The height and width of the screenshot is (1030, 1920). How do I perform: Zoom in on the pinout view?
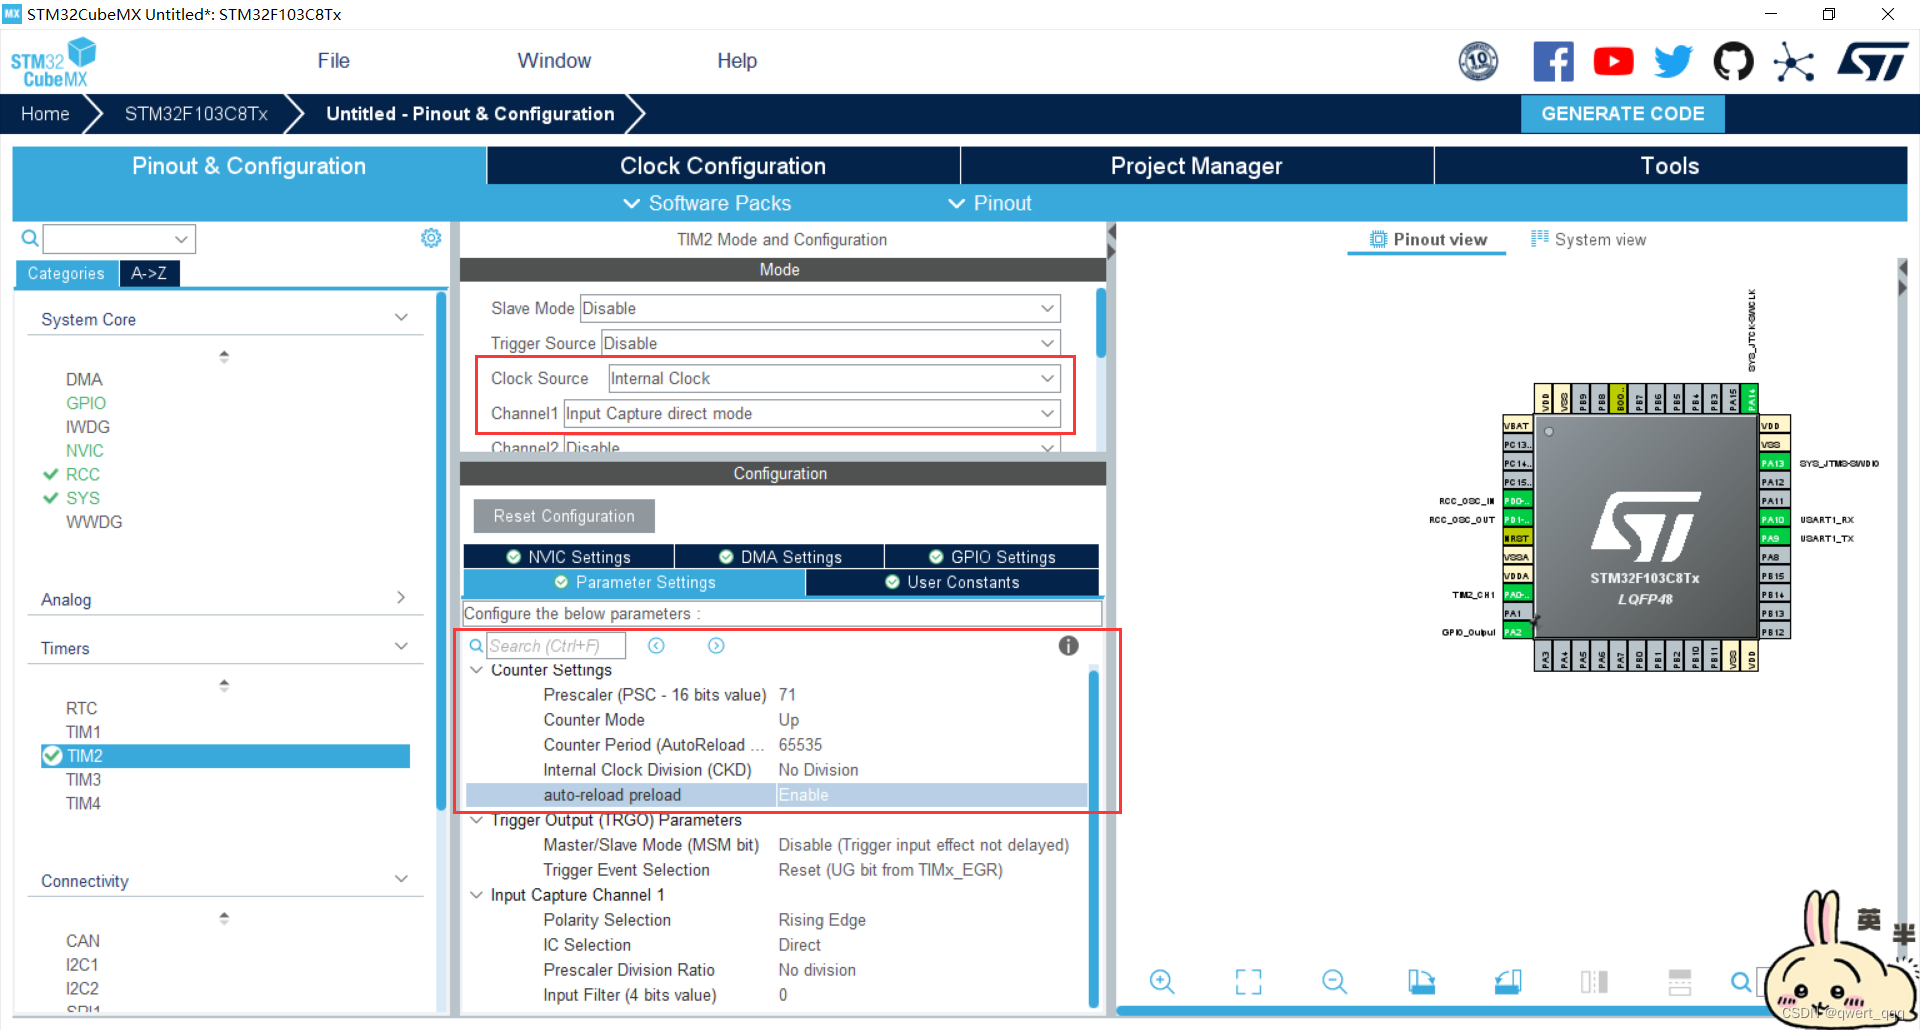point(1162,982)
